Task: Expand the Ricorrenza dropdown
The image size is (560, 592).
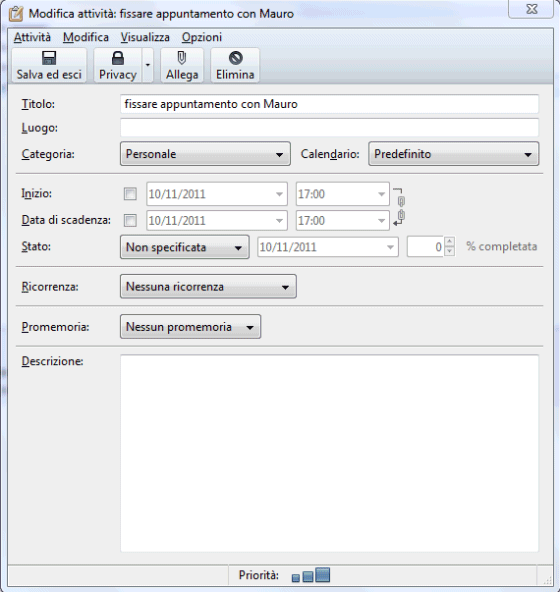Action: click(208, 287)
